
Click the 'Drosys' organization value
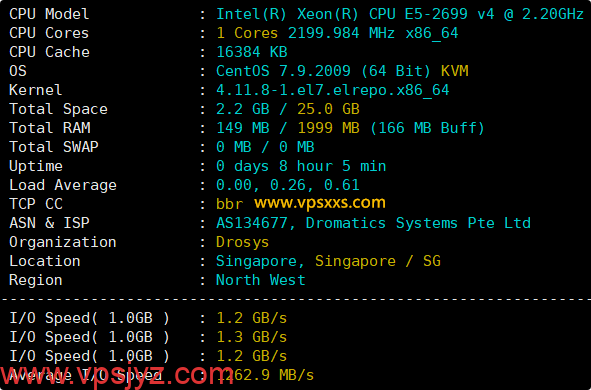(242, 242)
